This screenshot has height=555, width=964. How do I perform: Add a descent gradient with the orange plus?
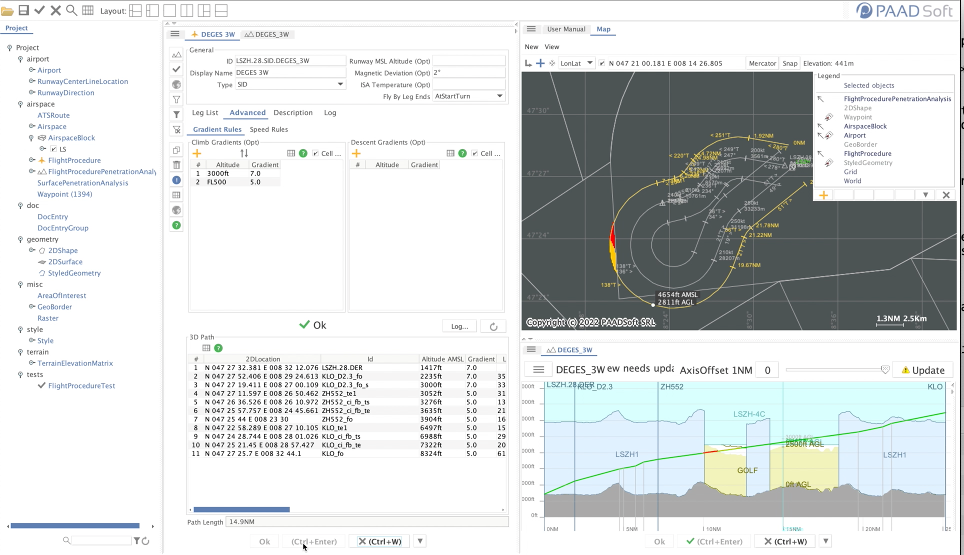[x=356, y=154]
